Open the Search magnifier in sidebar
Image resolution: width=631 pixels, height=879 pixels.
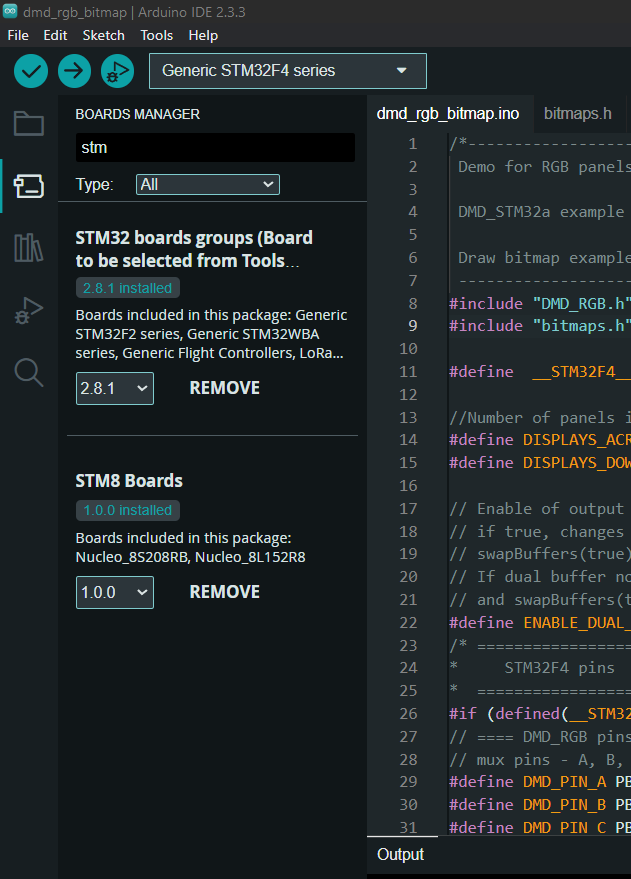point(28,373)
